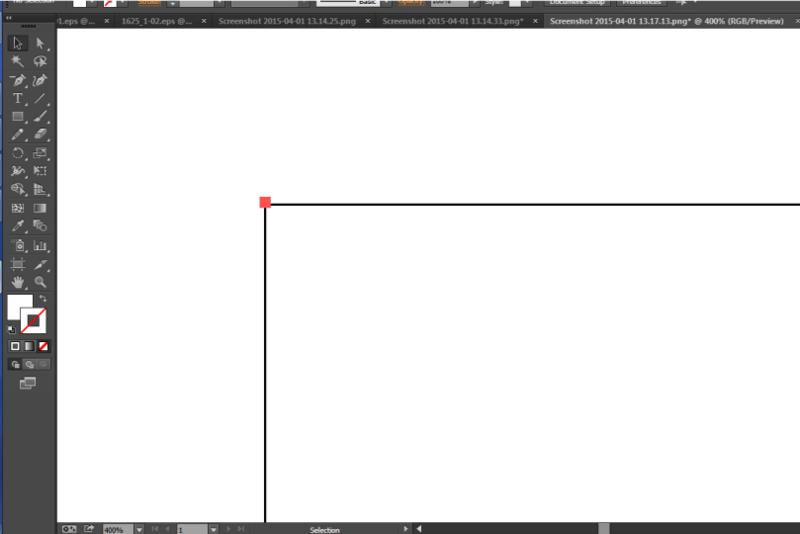Switch to the 1625_1-02.eps tab

point(157,21)
